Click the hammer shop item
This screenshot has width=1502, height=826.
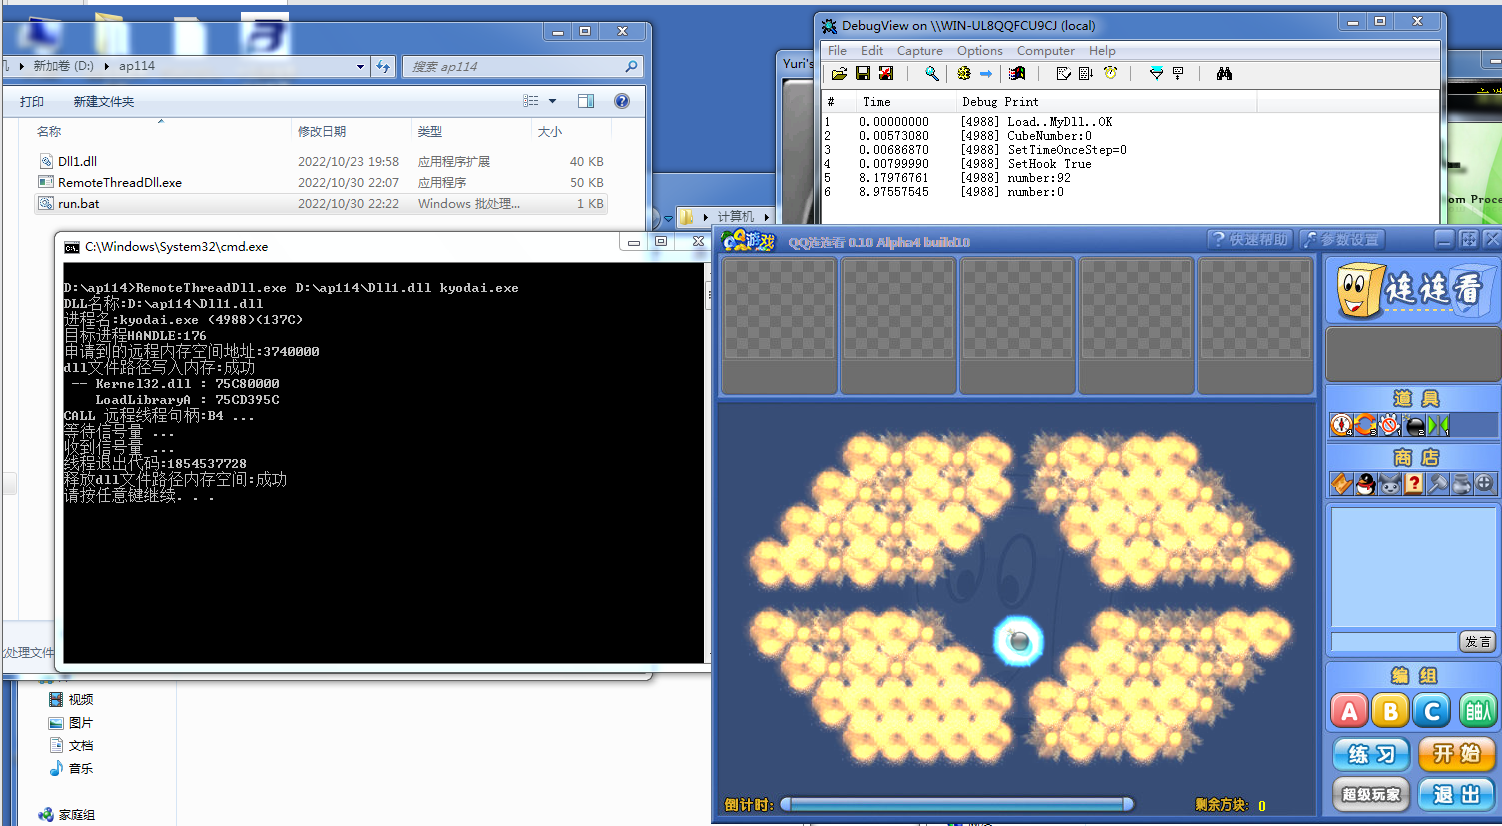point(1437,484)
